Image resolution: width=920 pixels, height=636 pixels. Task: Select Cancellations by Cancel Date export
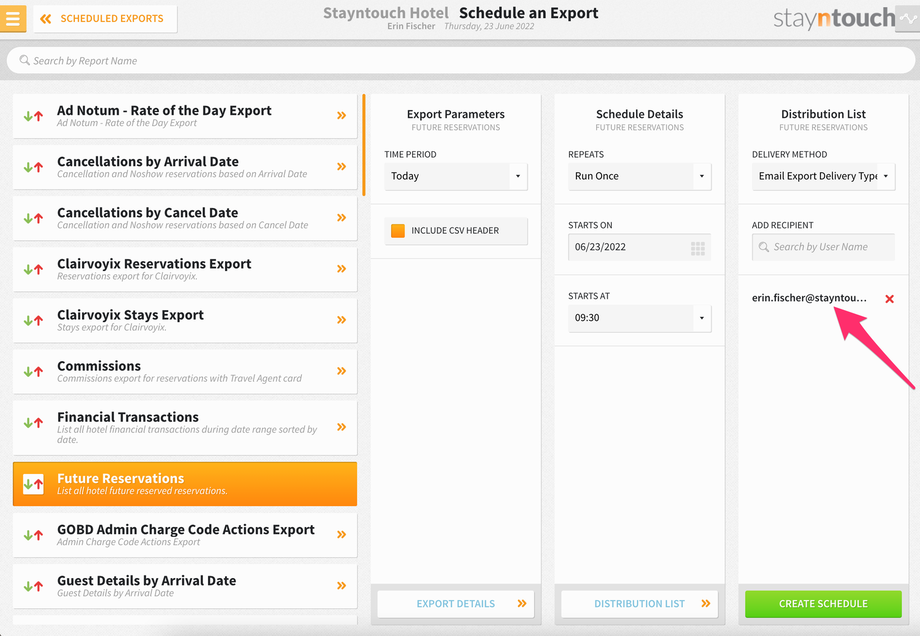click(x=185, y=218)
